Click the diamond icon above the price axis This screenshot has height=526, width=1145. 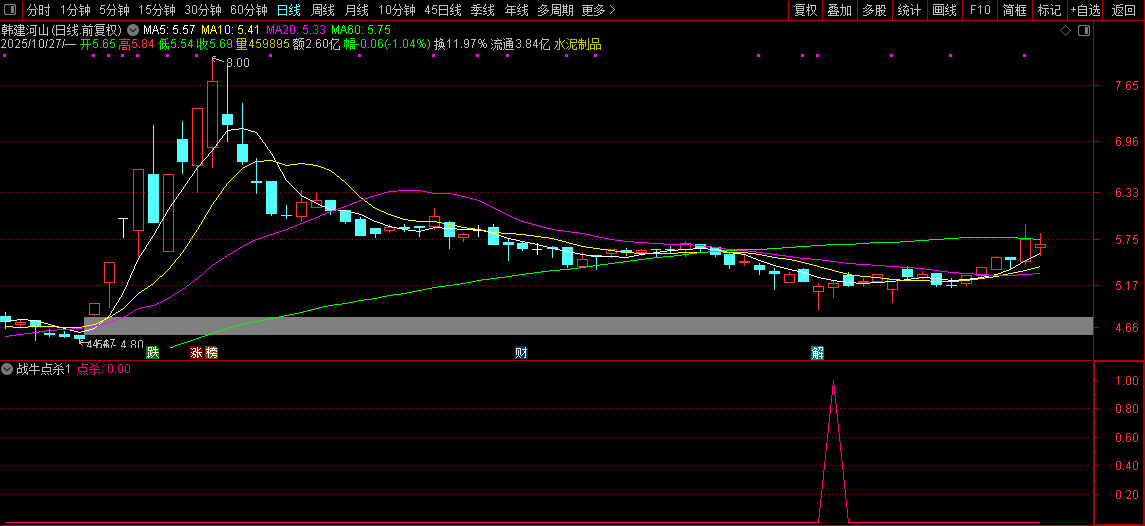click(1066, 32)
